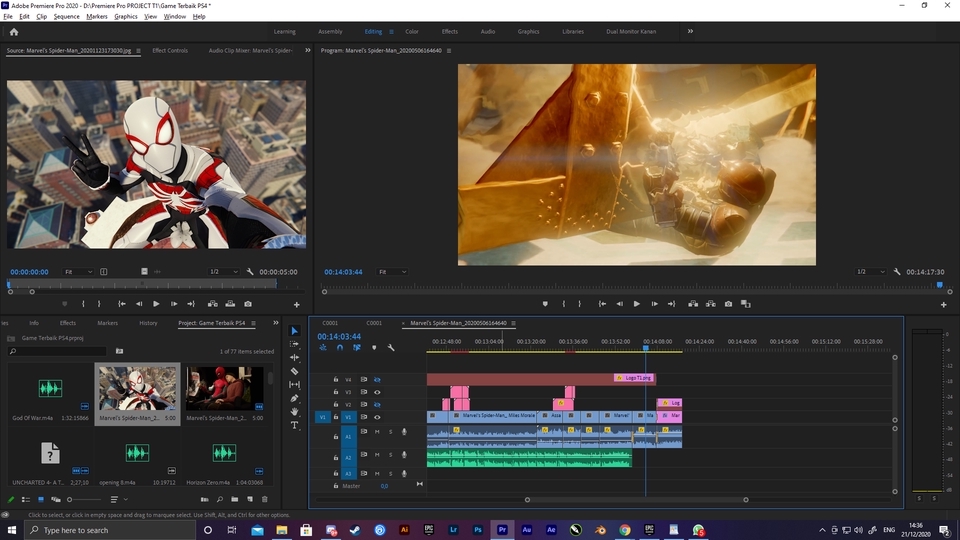Create New Bin in Project panel
Viewport: 960px width, 540px height.
tap(234, 500)
